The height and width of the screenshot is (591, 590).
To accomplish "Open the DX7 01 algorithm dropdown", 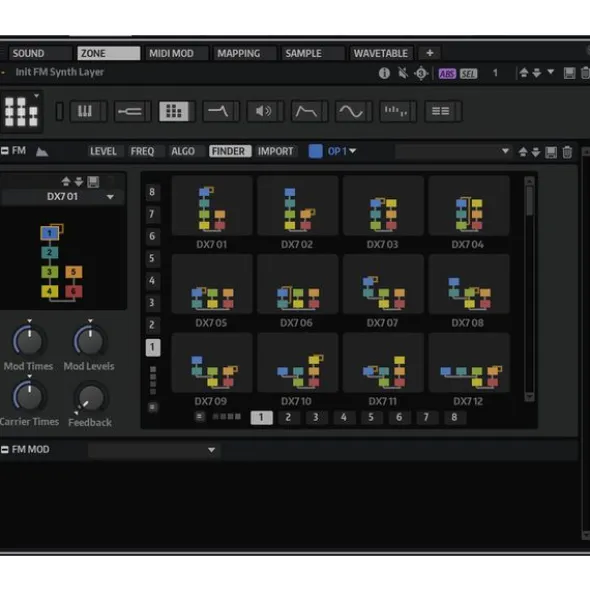I will 63,196.
